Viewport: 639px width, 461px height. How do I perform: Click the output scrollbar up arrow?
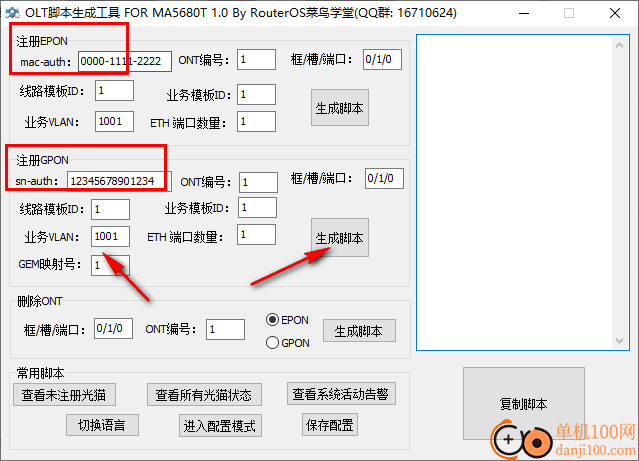620,45
